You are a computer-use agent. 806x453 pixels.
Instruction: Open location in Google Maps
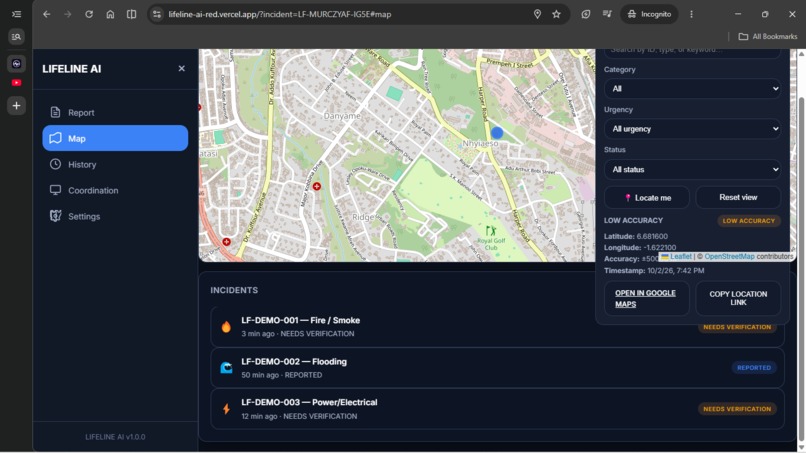pyautogui.click(x=647, y=298)
